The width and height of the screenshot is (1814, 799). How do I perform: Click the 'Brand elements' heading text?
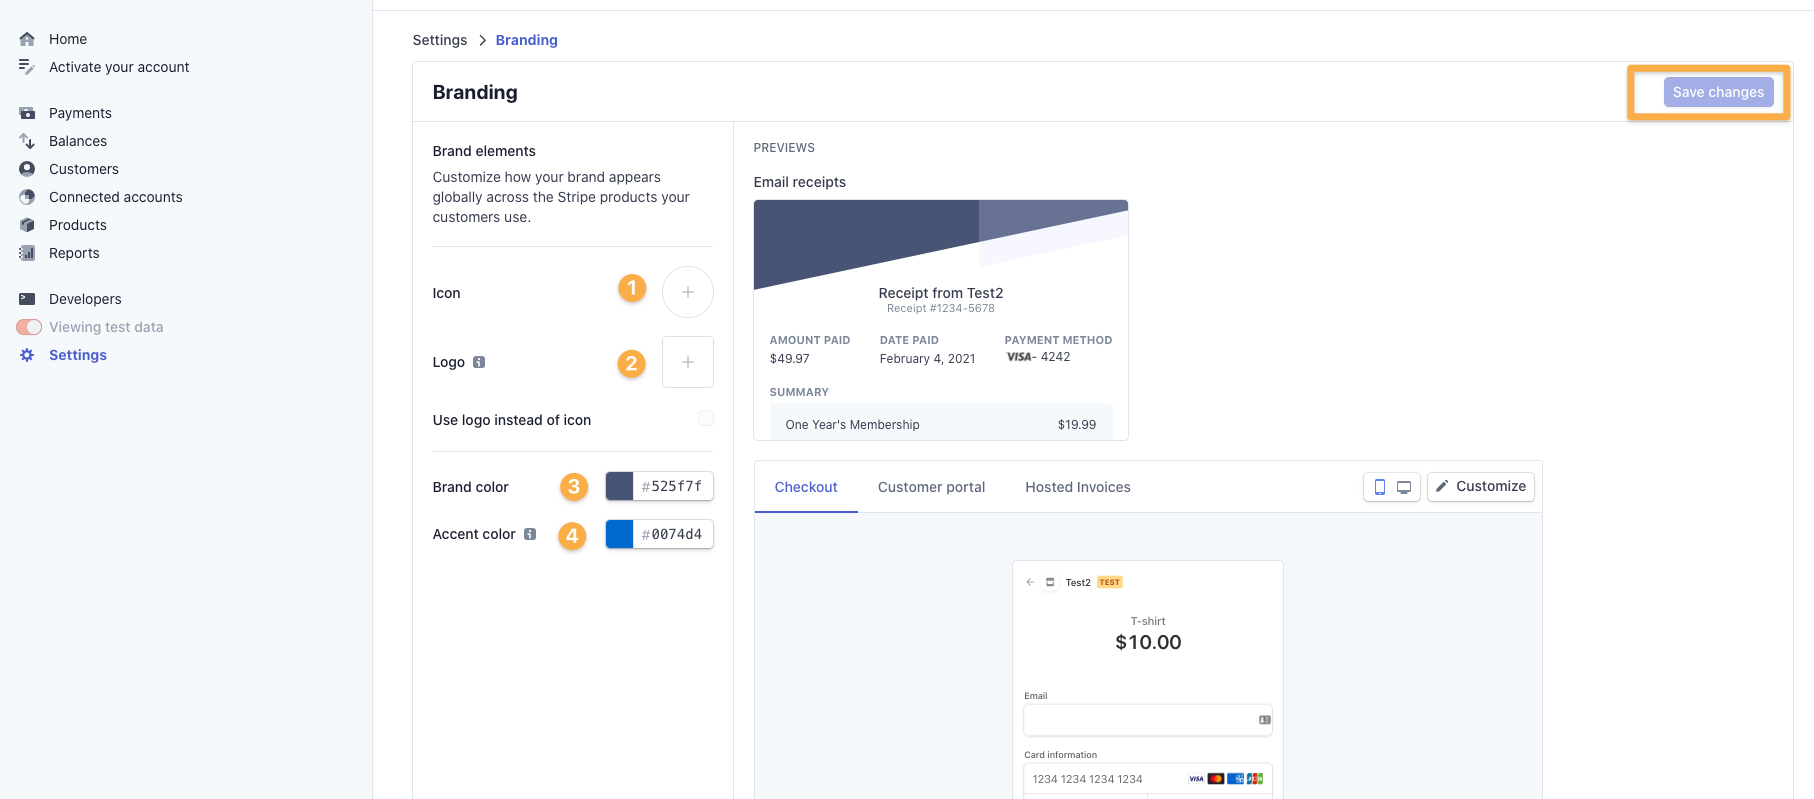[484, 151]
